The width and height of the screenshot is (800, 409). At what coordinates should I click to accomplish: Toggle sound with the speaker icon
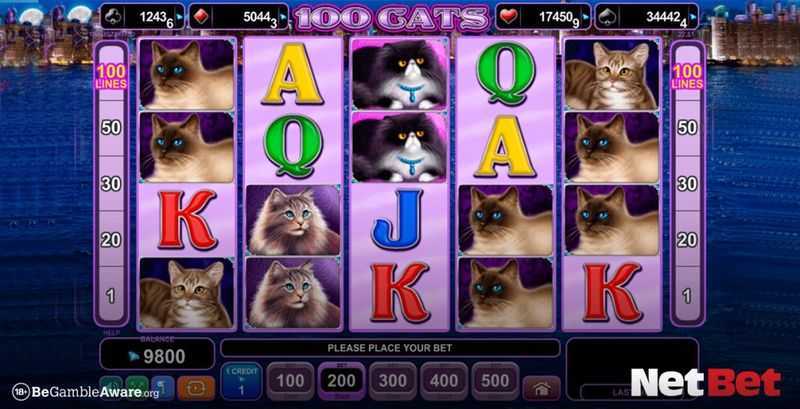point(111,385)
